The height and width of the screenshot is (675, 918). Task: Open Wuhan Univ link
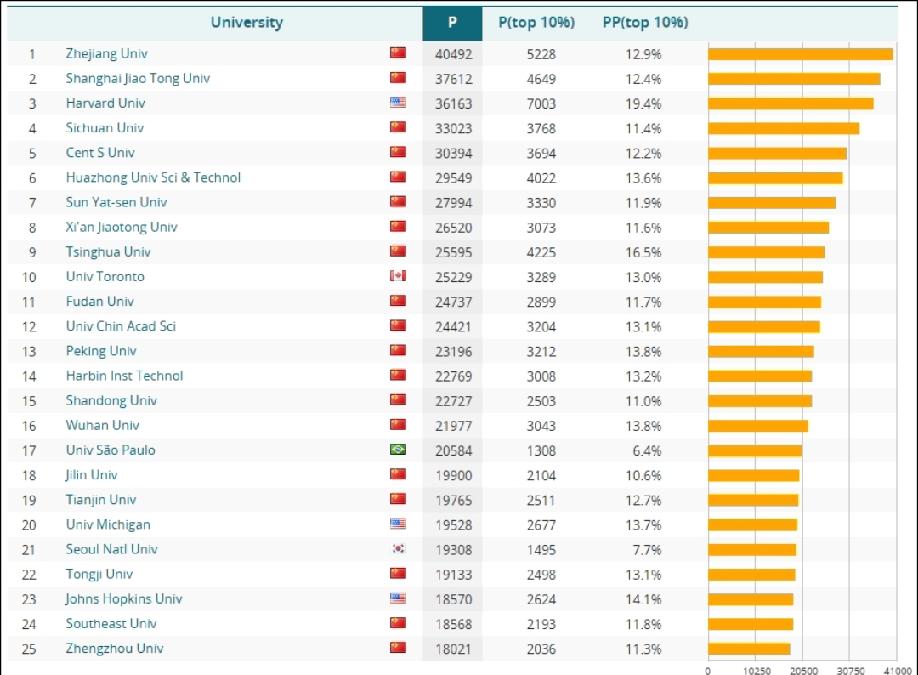pos(102,426)
